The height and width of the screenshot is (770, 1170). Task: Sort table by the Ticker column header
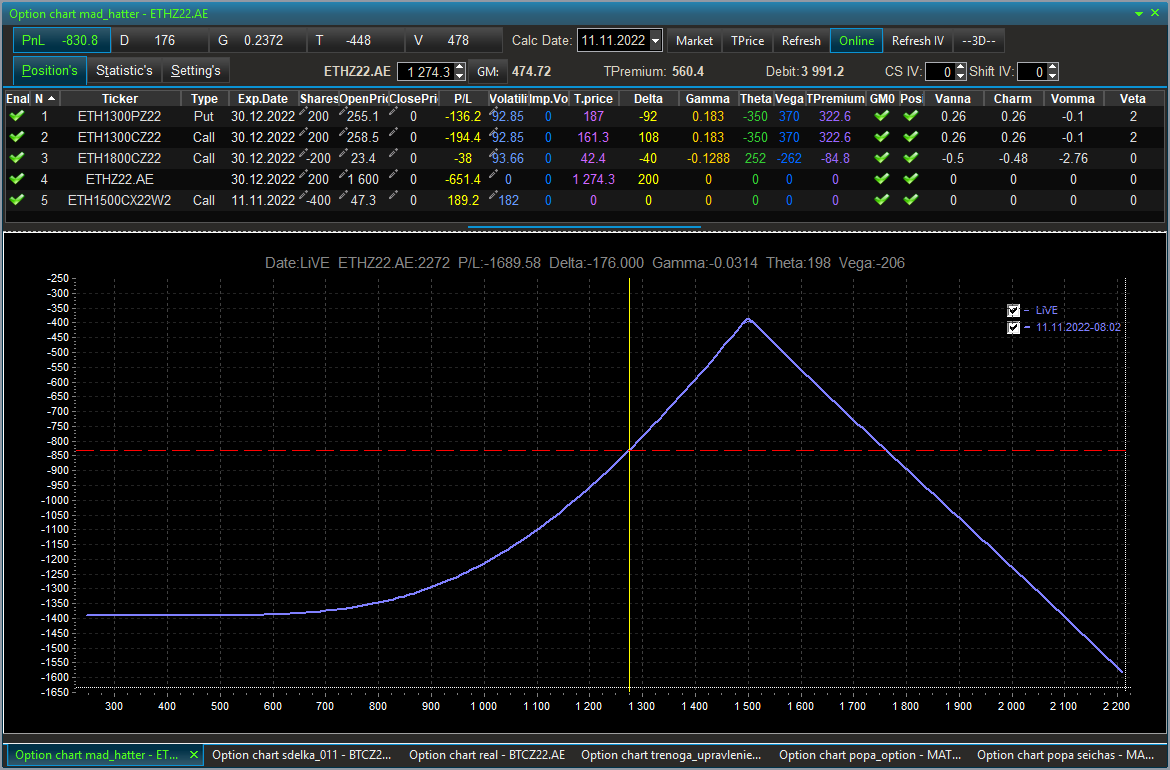point(120,98)
